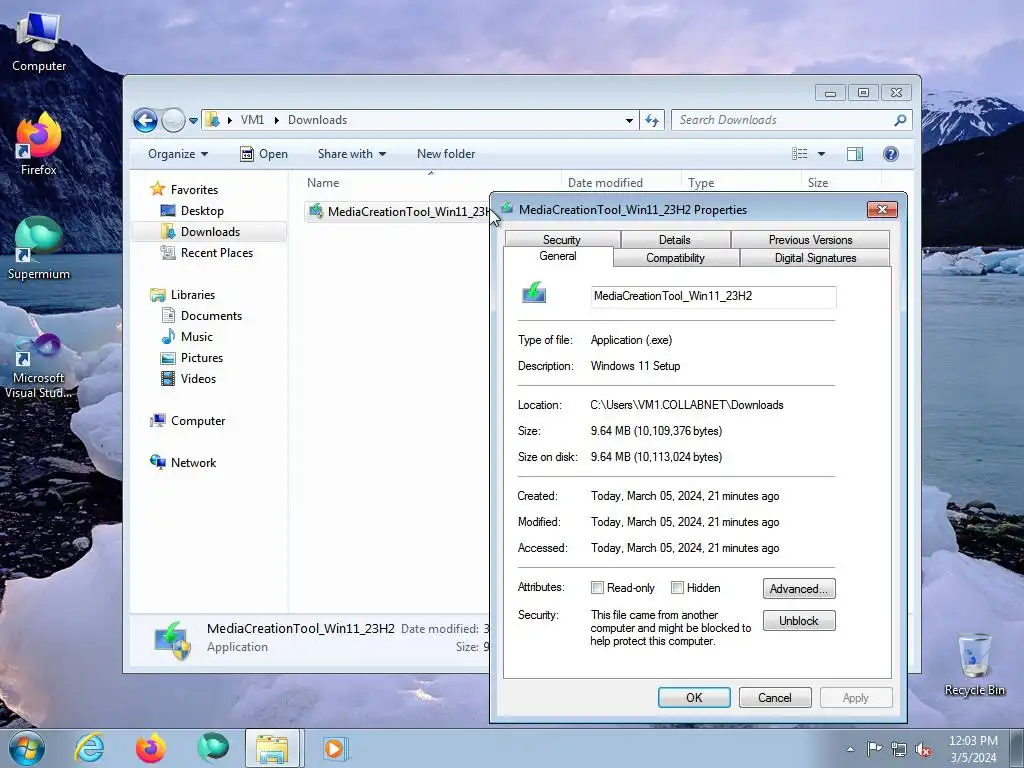Screen dimensions: 1024x768
Task: Open the recent pages dropdown arrow
Action: click(193, 121)
